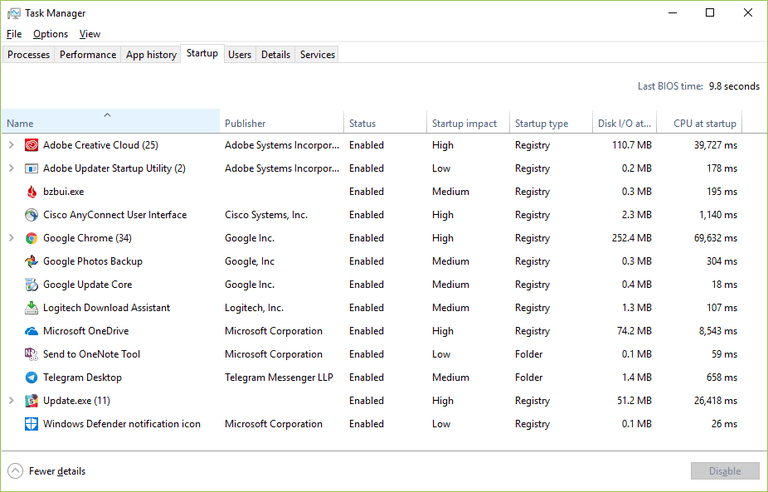Click the Telegram Desktop icon
768x492 pixels.
[31, 378]
